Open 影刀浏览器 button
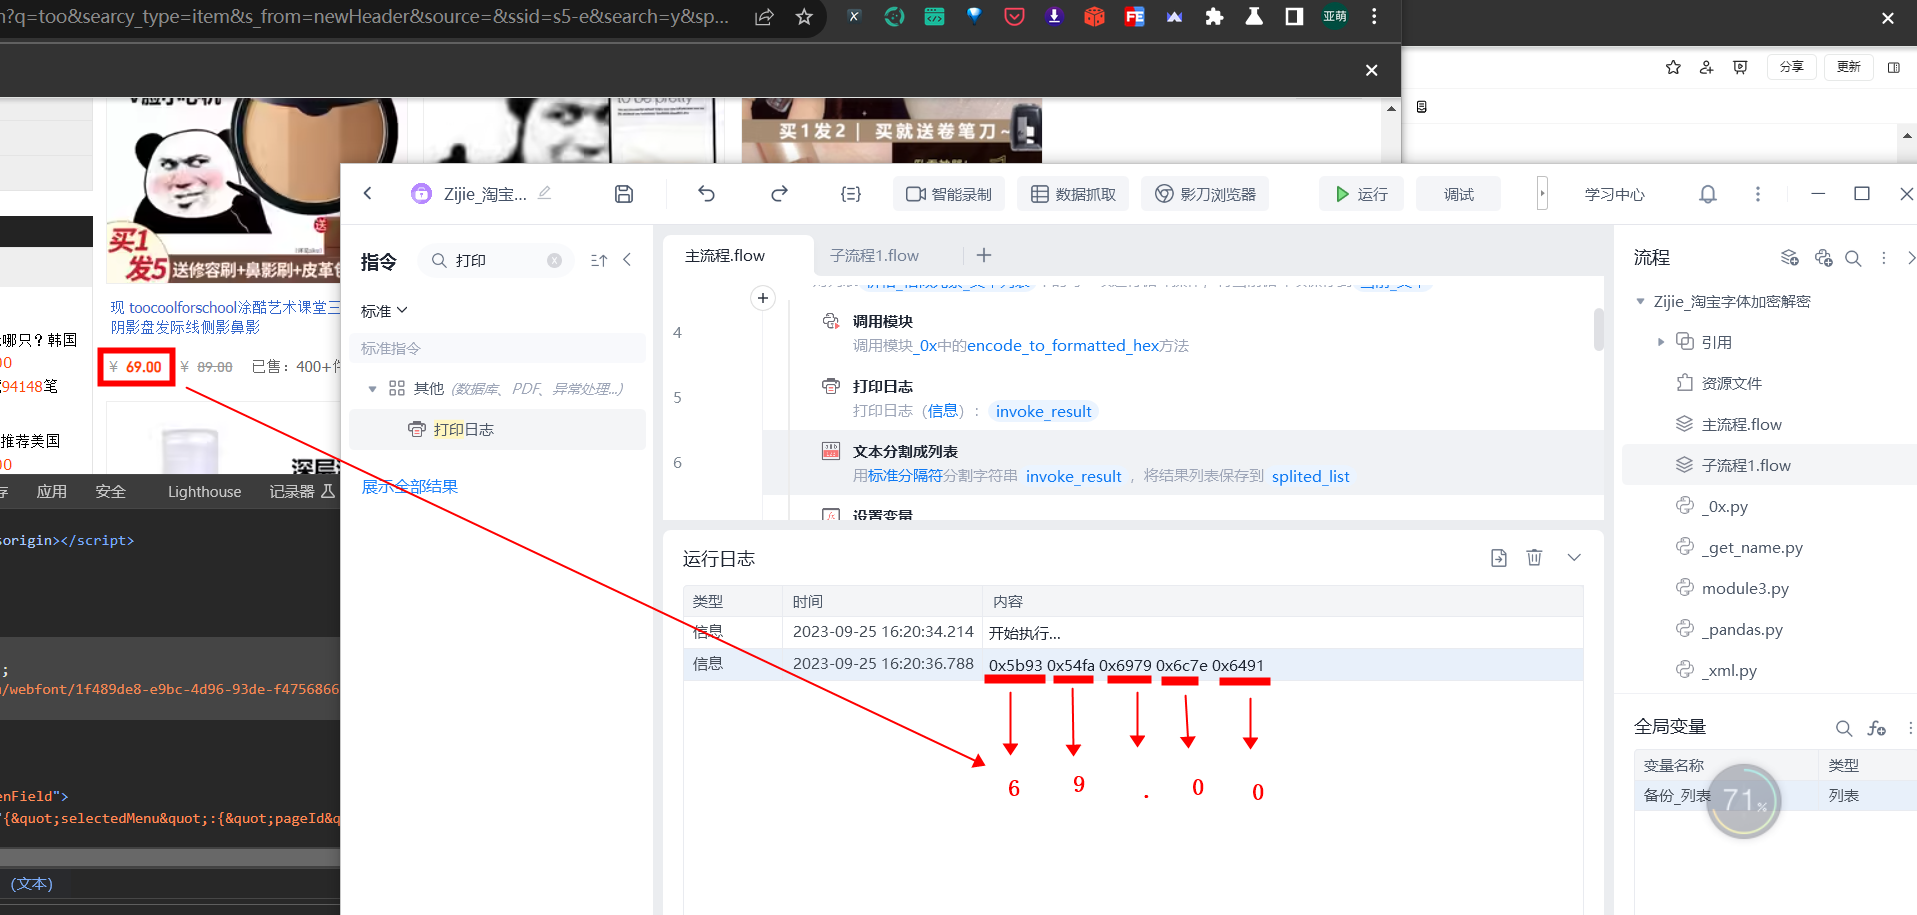 click(1205, 194)
